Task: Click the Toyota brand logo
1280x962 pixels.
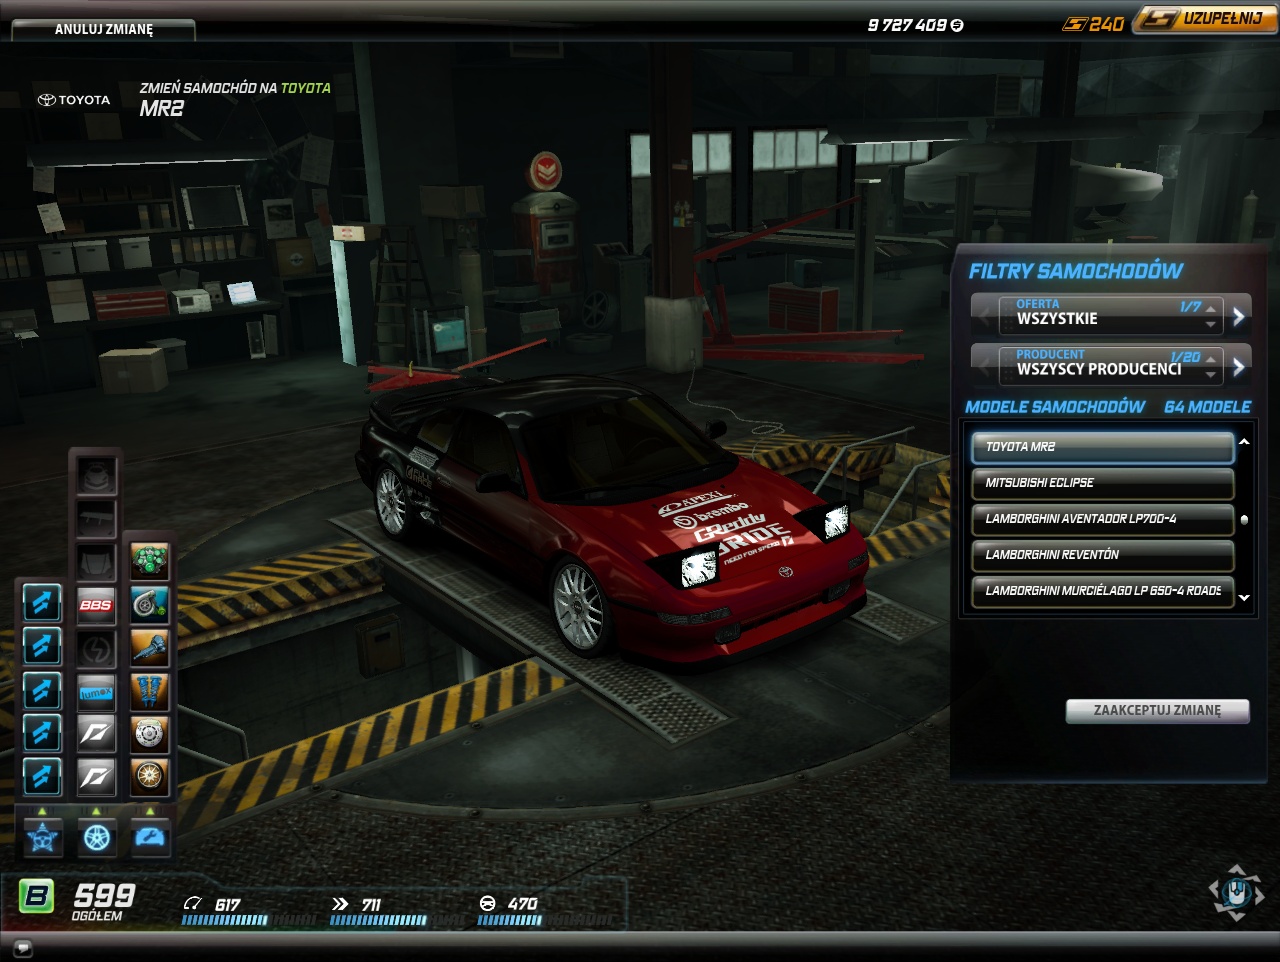Action: (74, 100)
